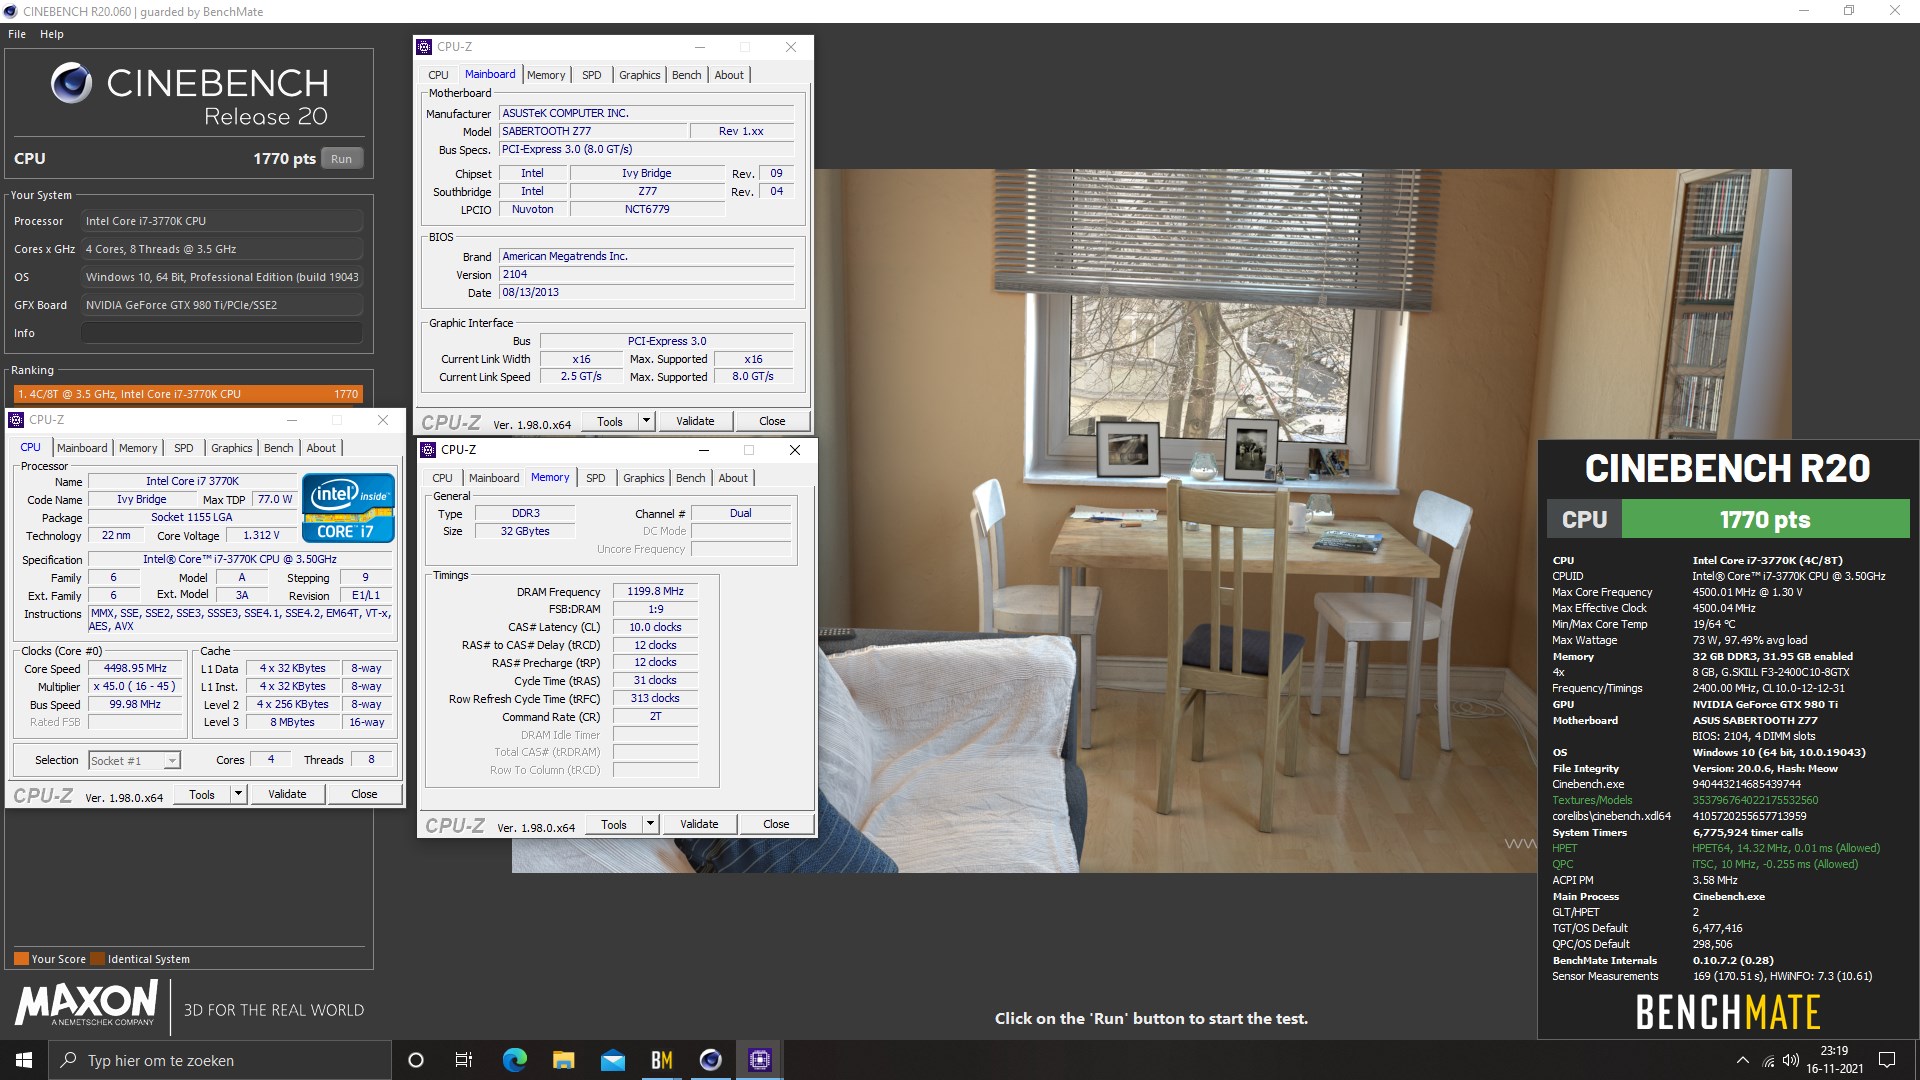This screenshot has height=1080, width=1920.
Task: Switch to CPU-Z taskbar icon
Action: 759,1060
